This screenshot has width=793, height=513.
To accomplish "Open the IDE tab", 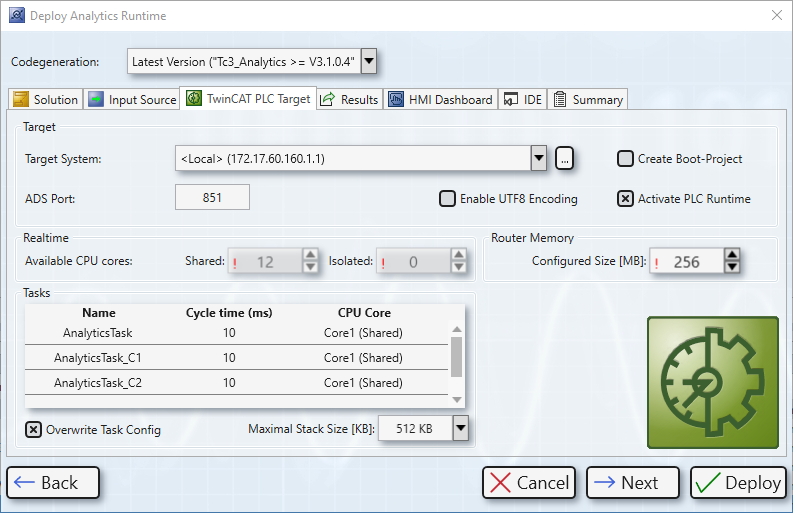I will tap(523, 99).
